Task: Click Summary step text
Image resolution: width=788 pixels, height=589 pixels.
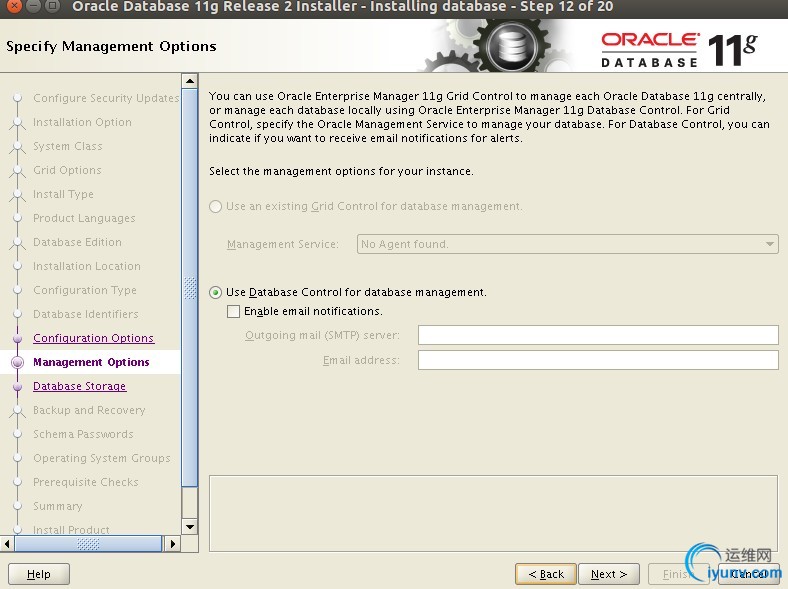Action: (x=58, y=506)
